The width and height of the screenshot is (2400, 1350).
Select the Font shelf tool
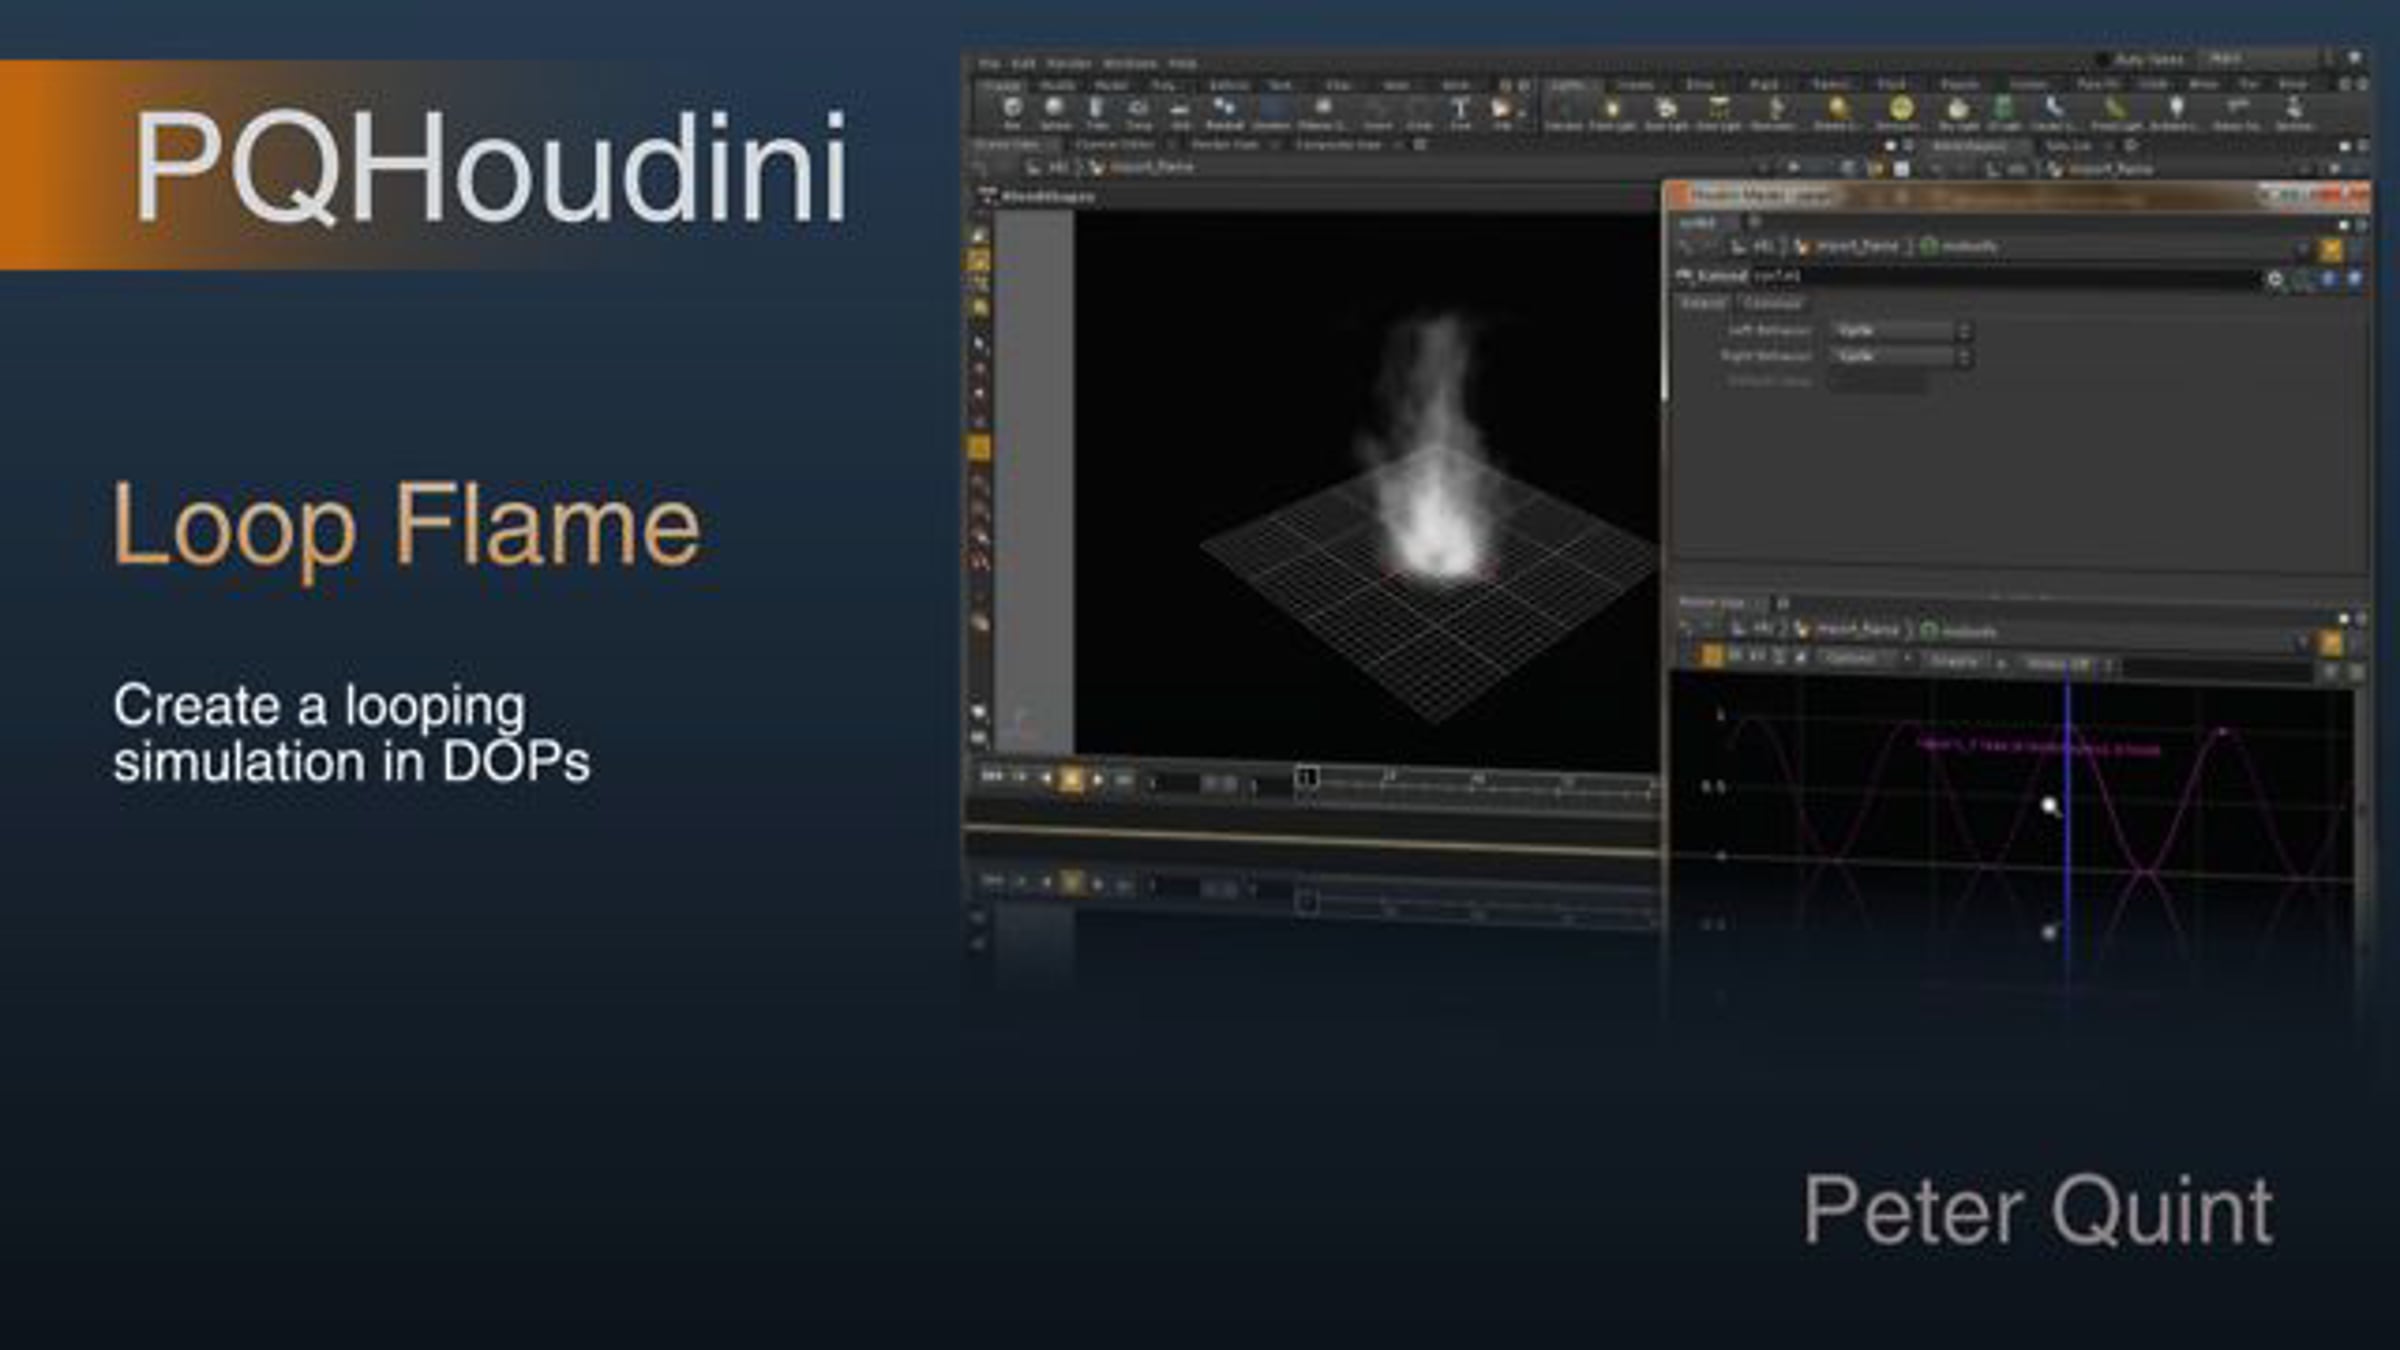tap(1460, 112)
